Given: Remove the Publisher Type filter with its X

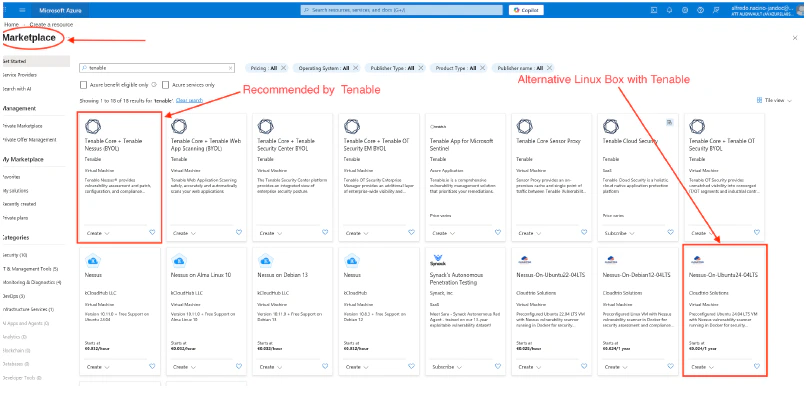Looking at the screenshot, I should 420,68.
